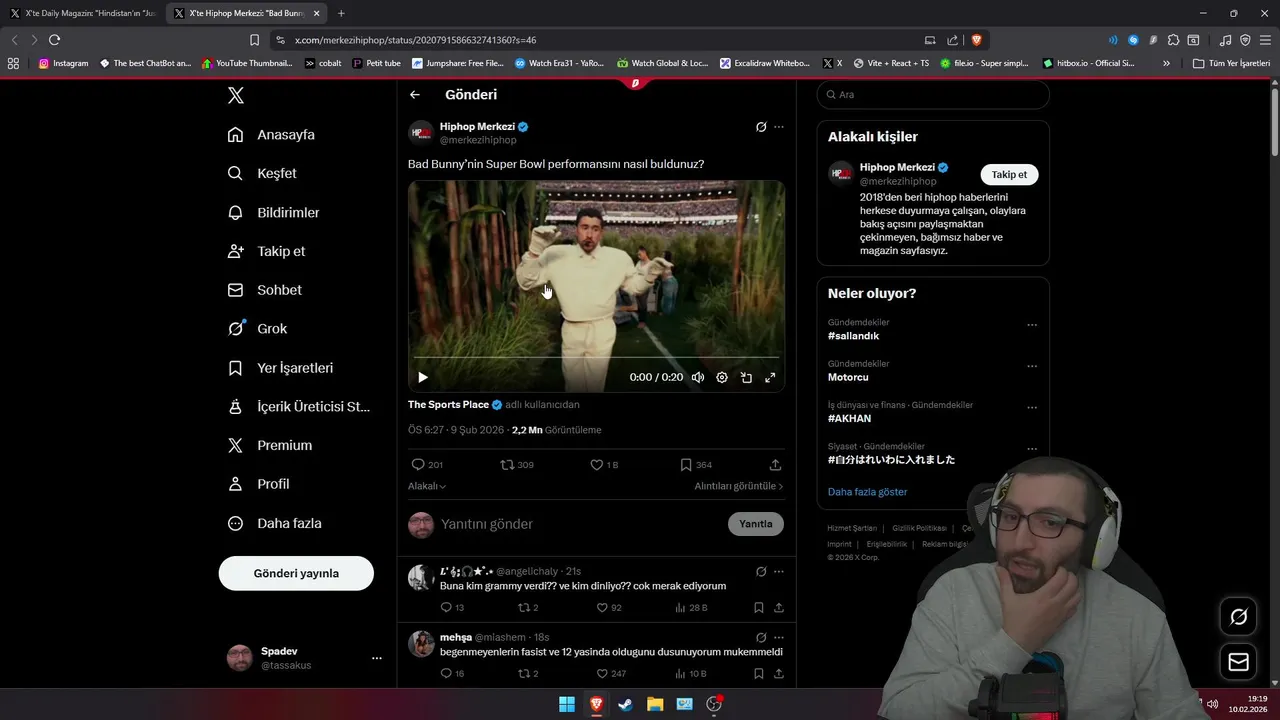The width and height of the screenshot is (1280, 720).
Task: Open a new browser tab
Action: 341,13
